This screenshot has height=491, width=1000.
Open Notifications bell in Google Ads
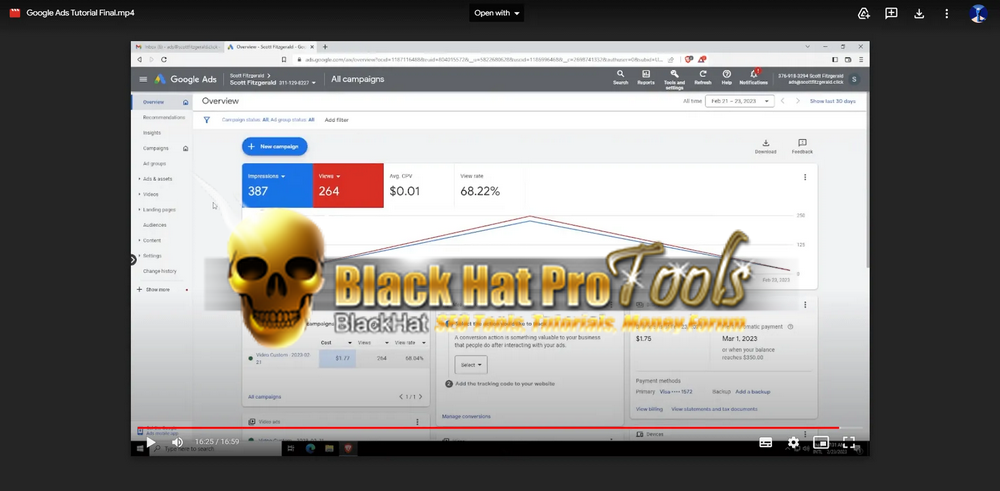(x=753, y=78)
